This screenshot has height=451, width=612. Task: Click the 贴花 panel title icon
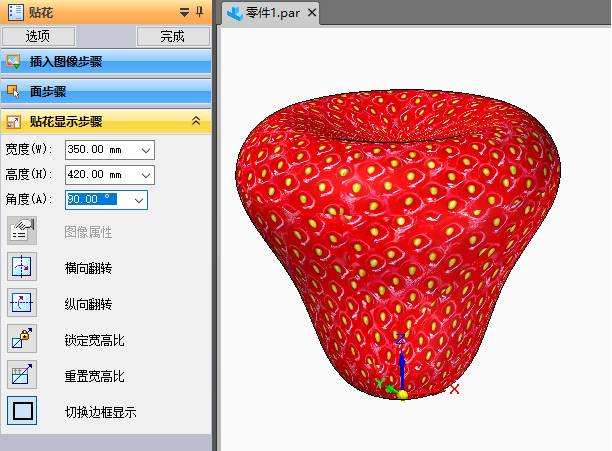click(16, 11)
